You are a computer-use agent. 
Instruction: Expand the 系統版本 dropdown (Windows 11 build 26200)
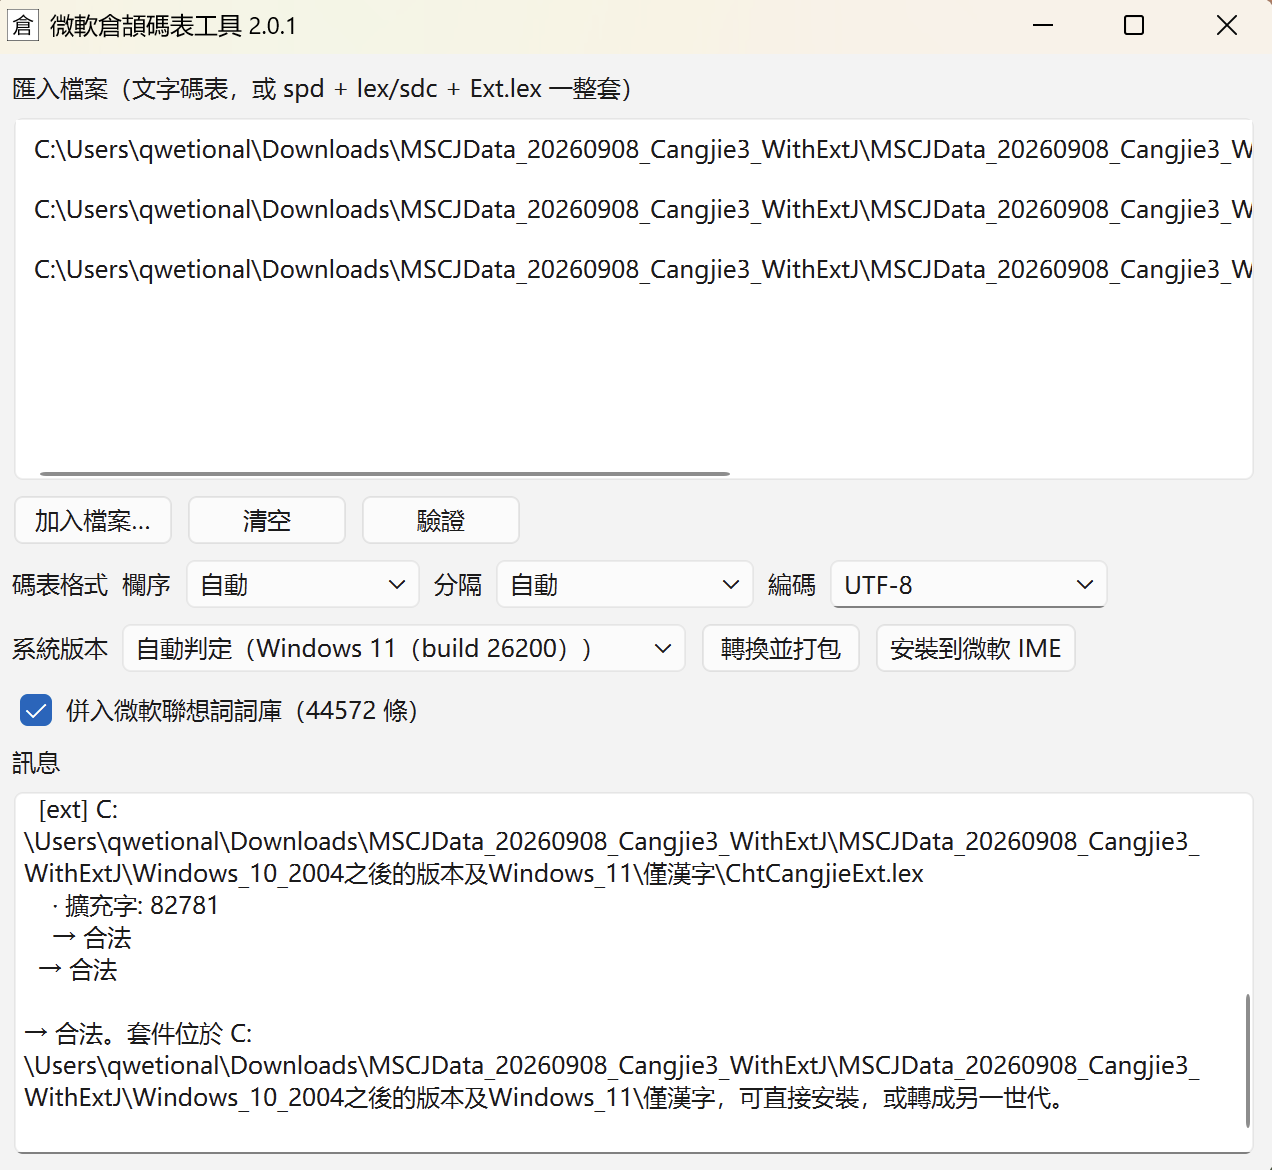point(404,648)
